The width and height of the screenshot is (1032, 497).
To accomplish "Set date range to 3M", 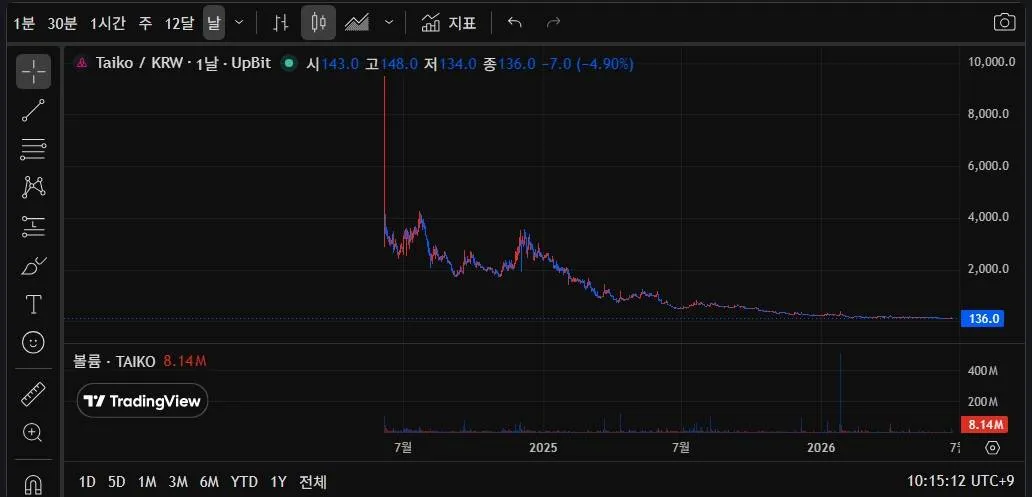I will coord(178,482).
